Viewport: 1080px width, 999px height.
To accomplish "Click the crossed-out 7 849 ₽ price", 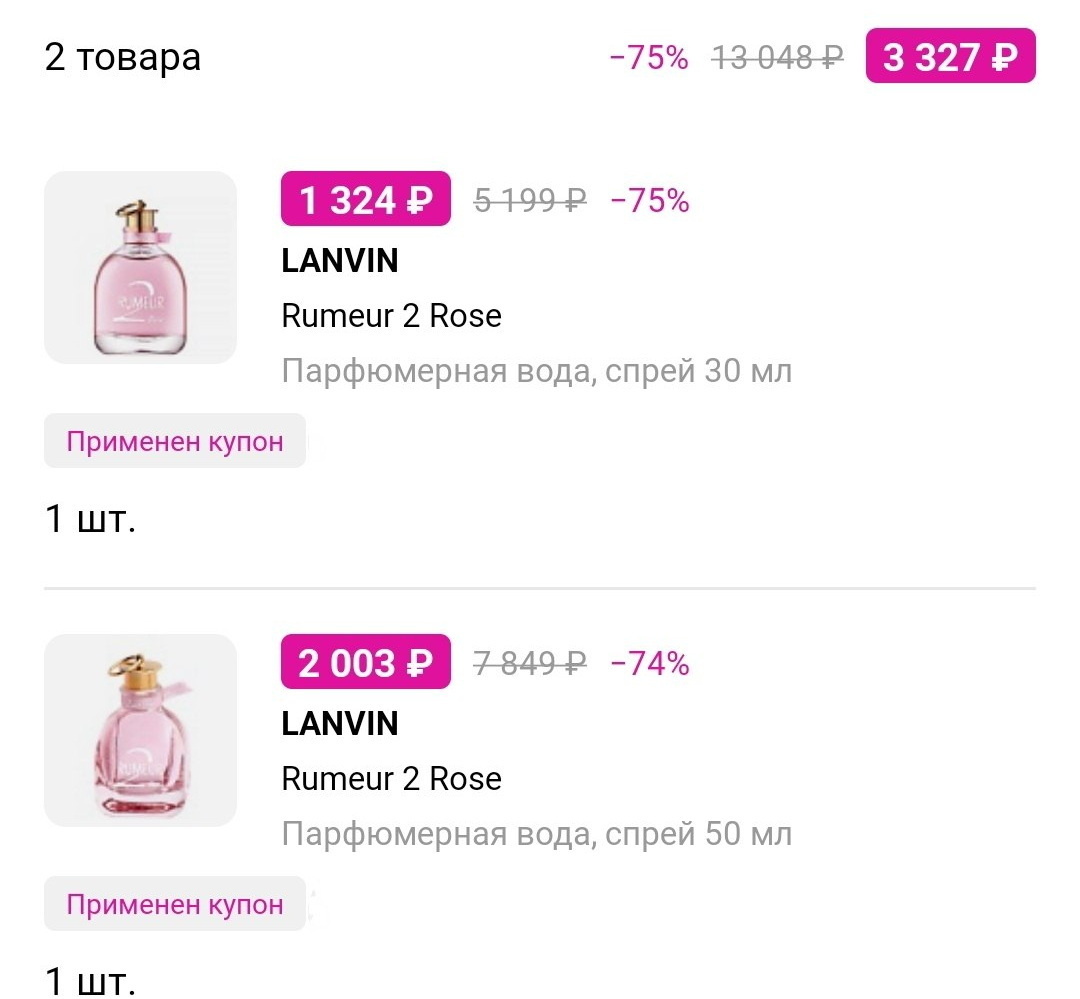I will (528, 661).
